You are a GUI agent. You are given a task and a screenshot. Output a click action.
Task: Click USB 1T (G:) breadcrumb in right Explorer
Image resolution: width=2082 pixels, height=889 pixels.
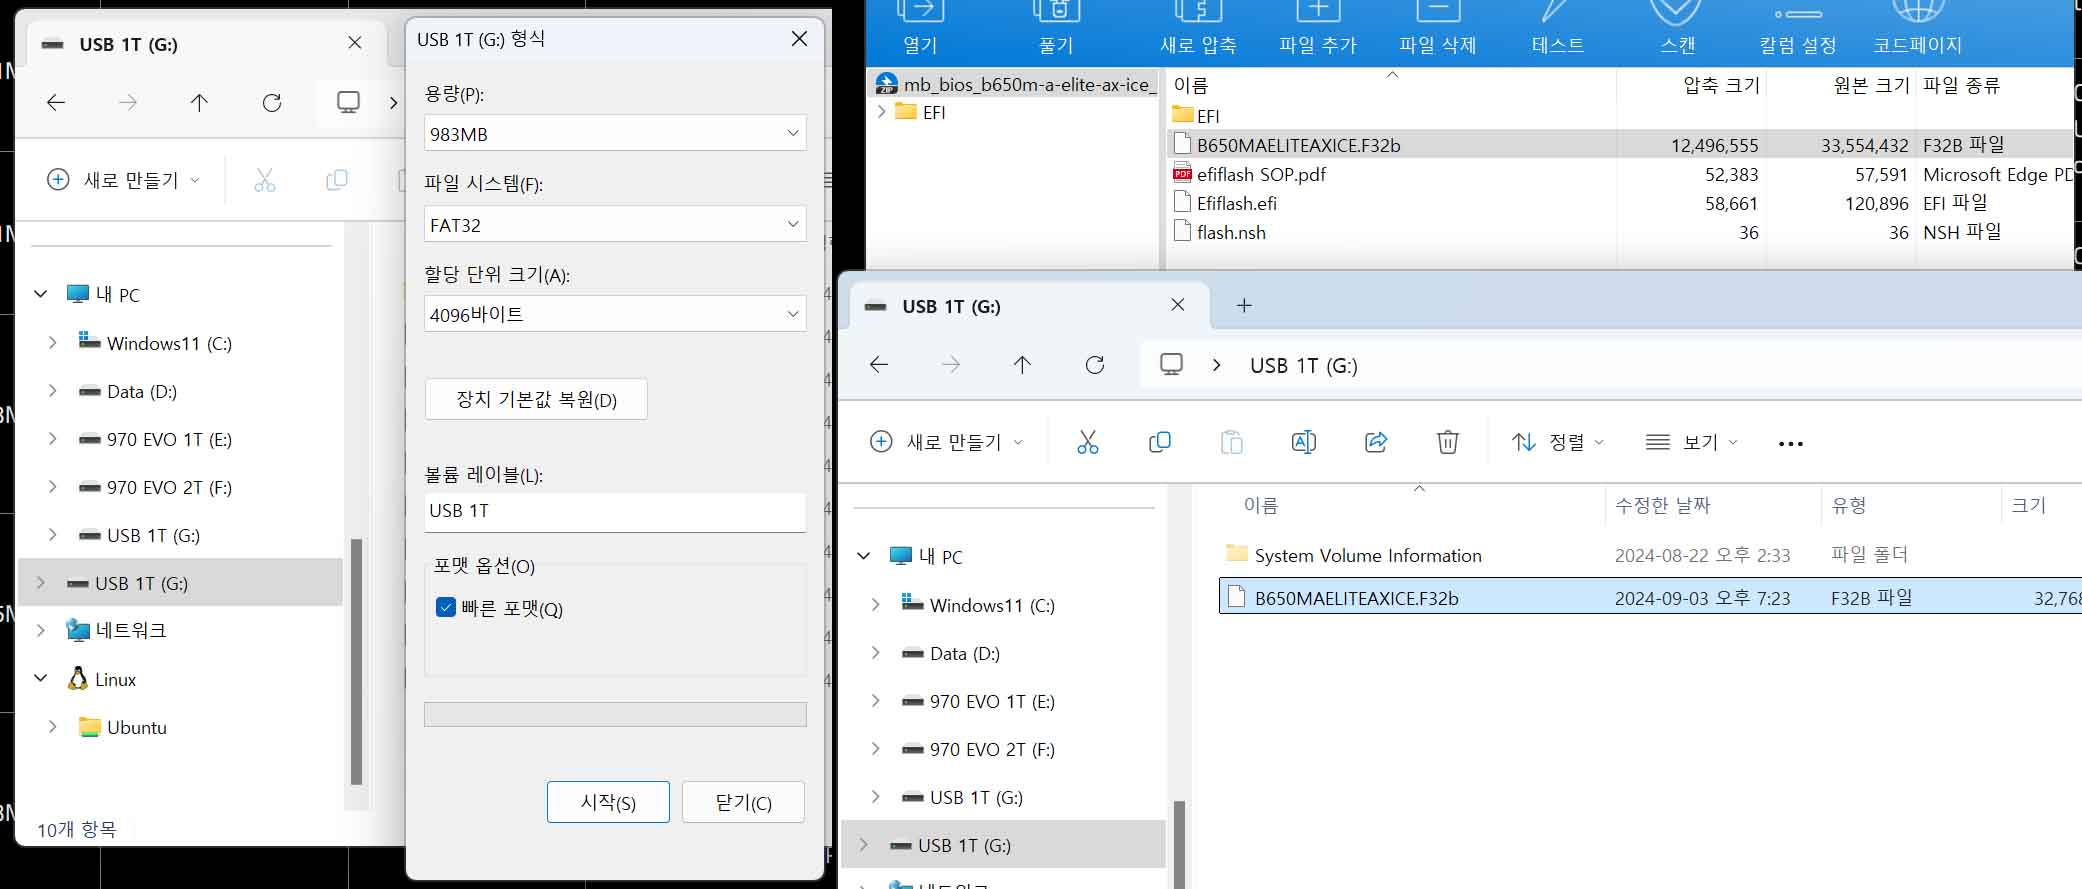[1303, 365]
